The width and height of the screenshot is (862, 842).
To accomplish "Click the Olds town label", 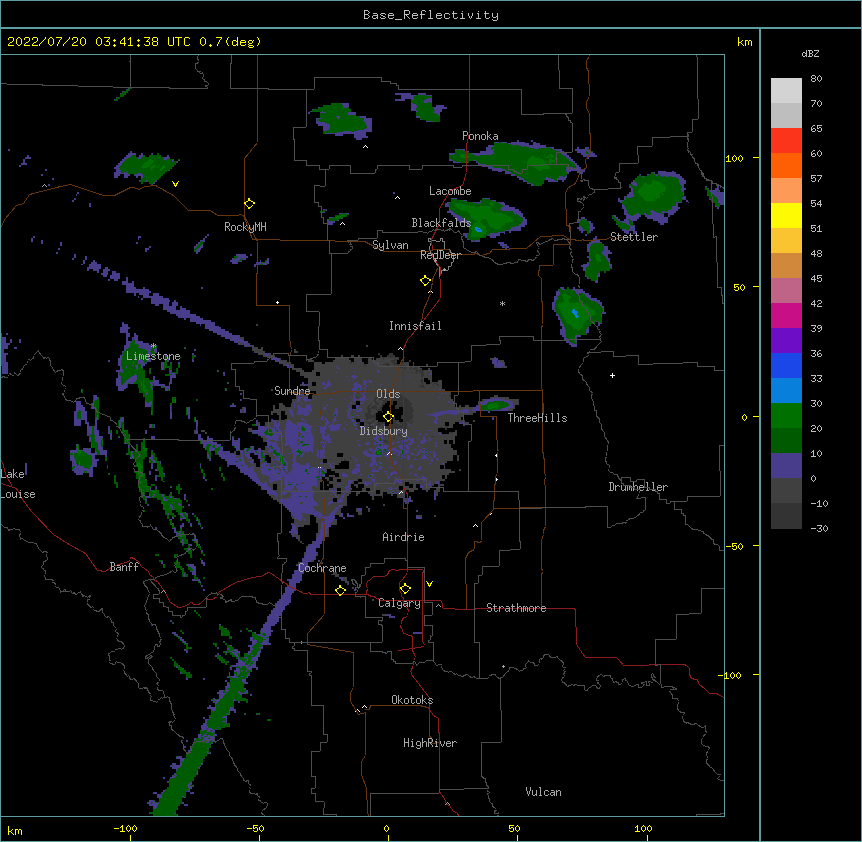I will pyautogui.click(x=388, y=394).
